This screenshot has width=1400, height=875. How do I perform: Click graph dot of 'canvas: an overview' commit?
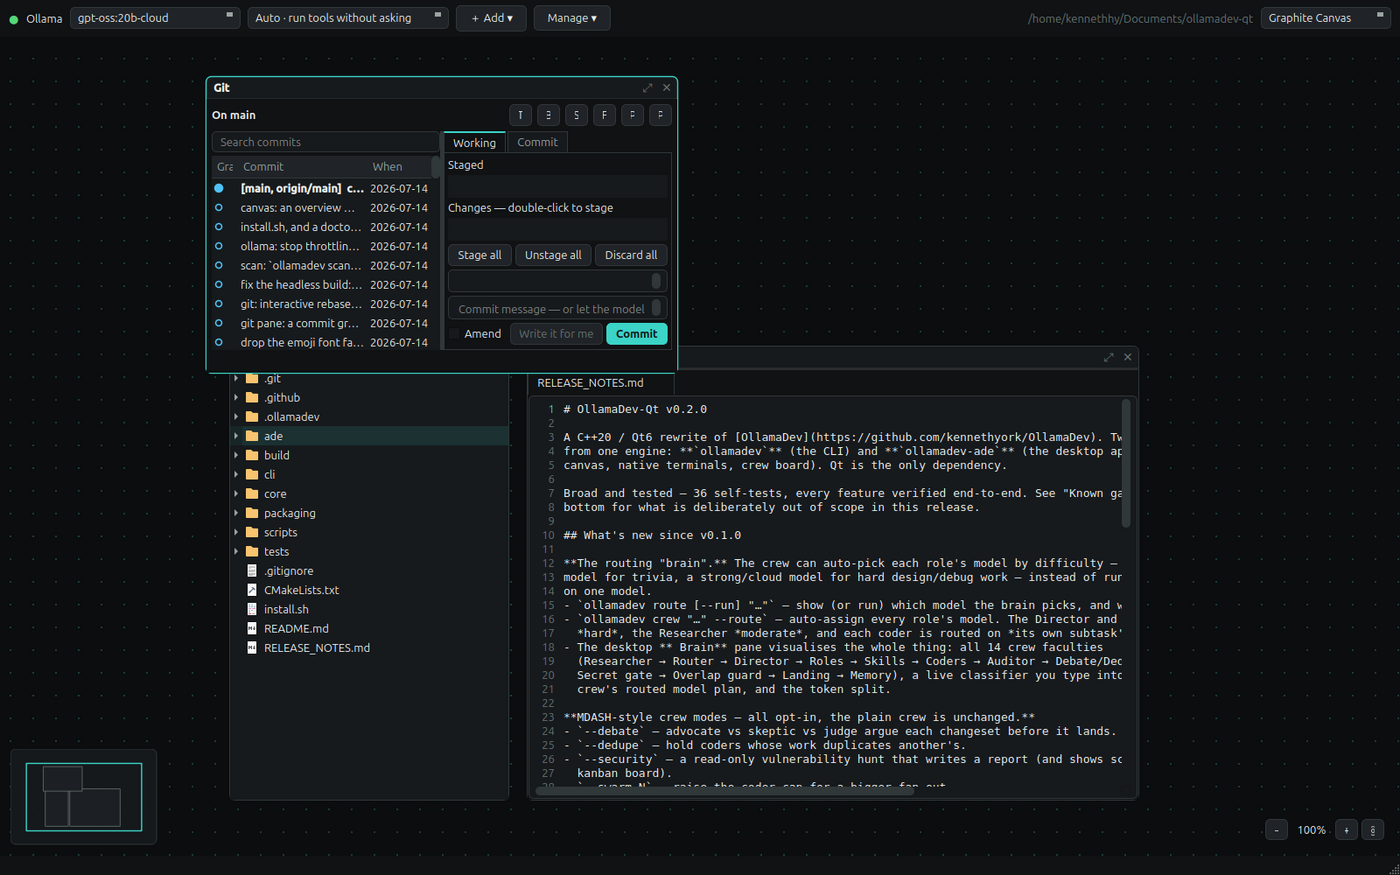pyautogui.click(x=219, y=208)
